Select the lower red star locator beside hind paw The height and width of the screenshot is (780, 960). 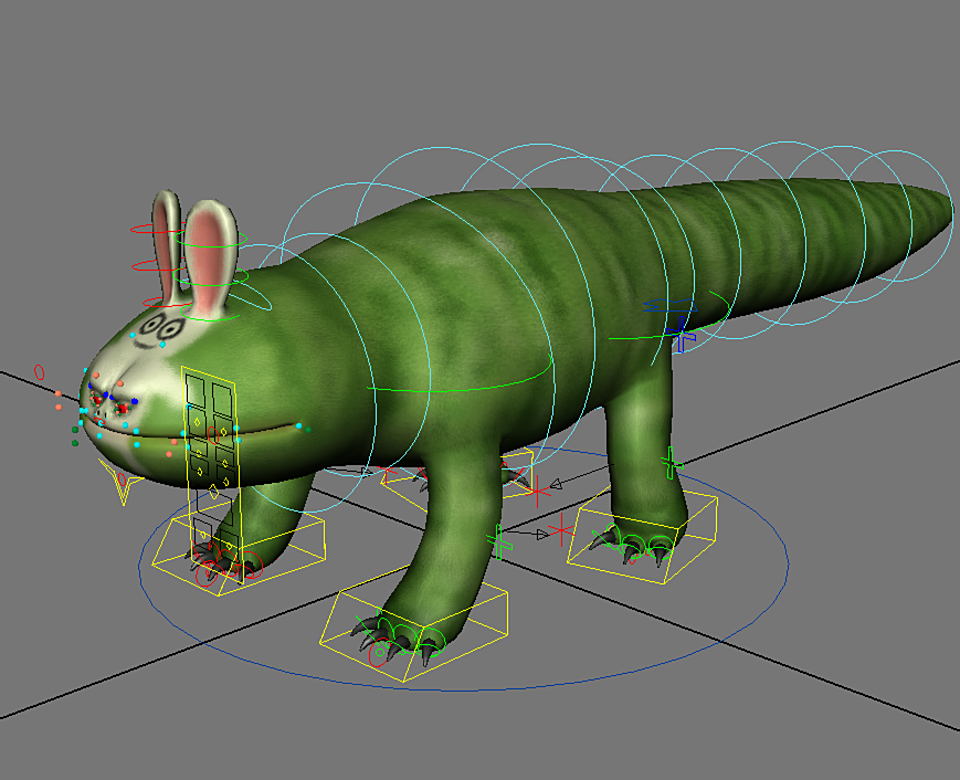click(x=560, y=531)
